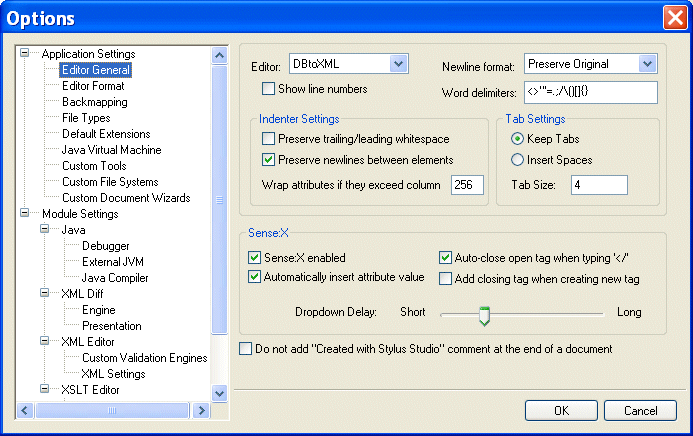The width and height of the screenshot is (693, 436).
Task: Disable Sense:X enabled checkbox
Action: [x=255, y=257]
